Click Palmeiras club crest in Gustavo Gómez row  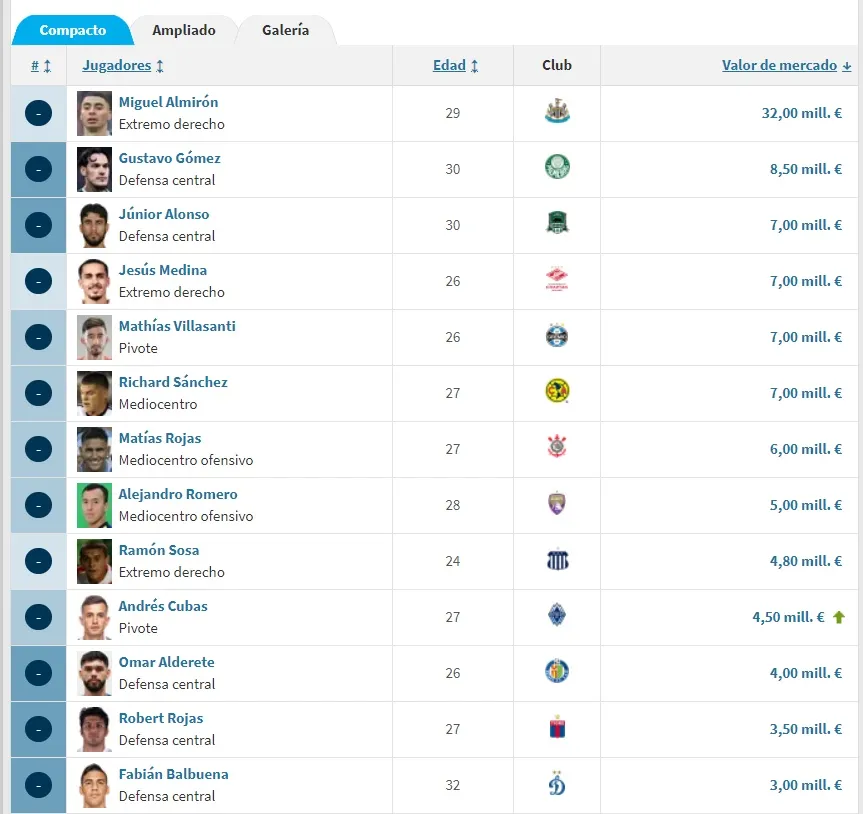pyautogui.click(x=556, y=168)
